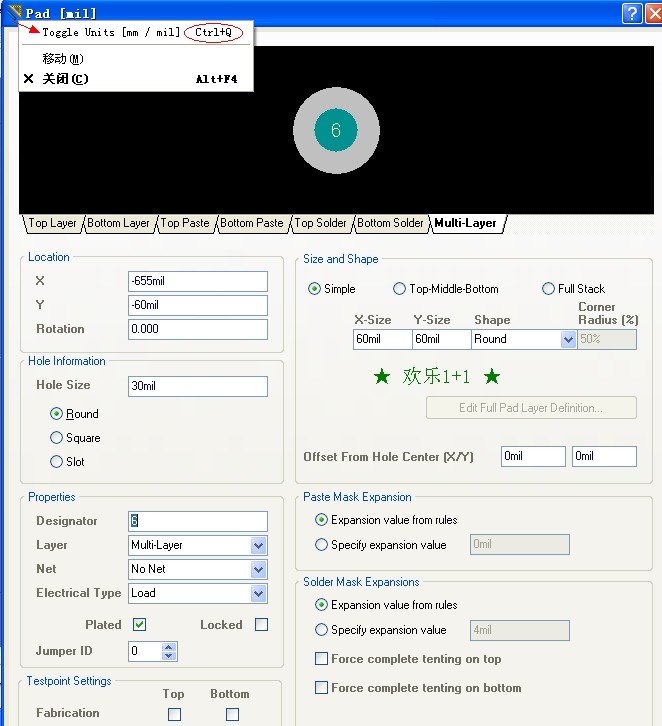Select the Round hole radio button
This screenshot has width=662, height=726.
click(x=56, y=414)
